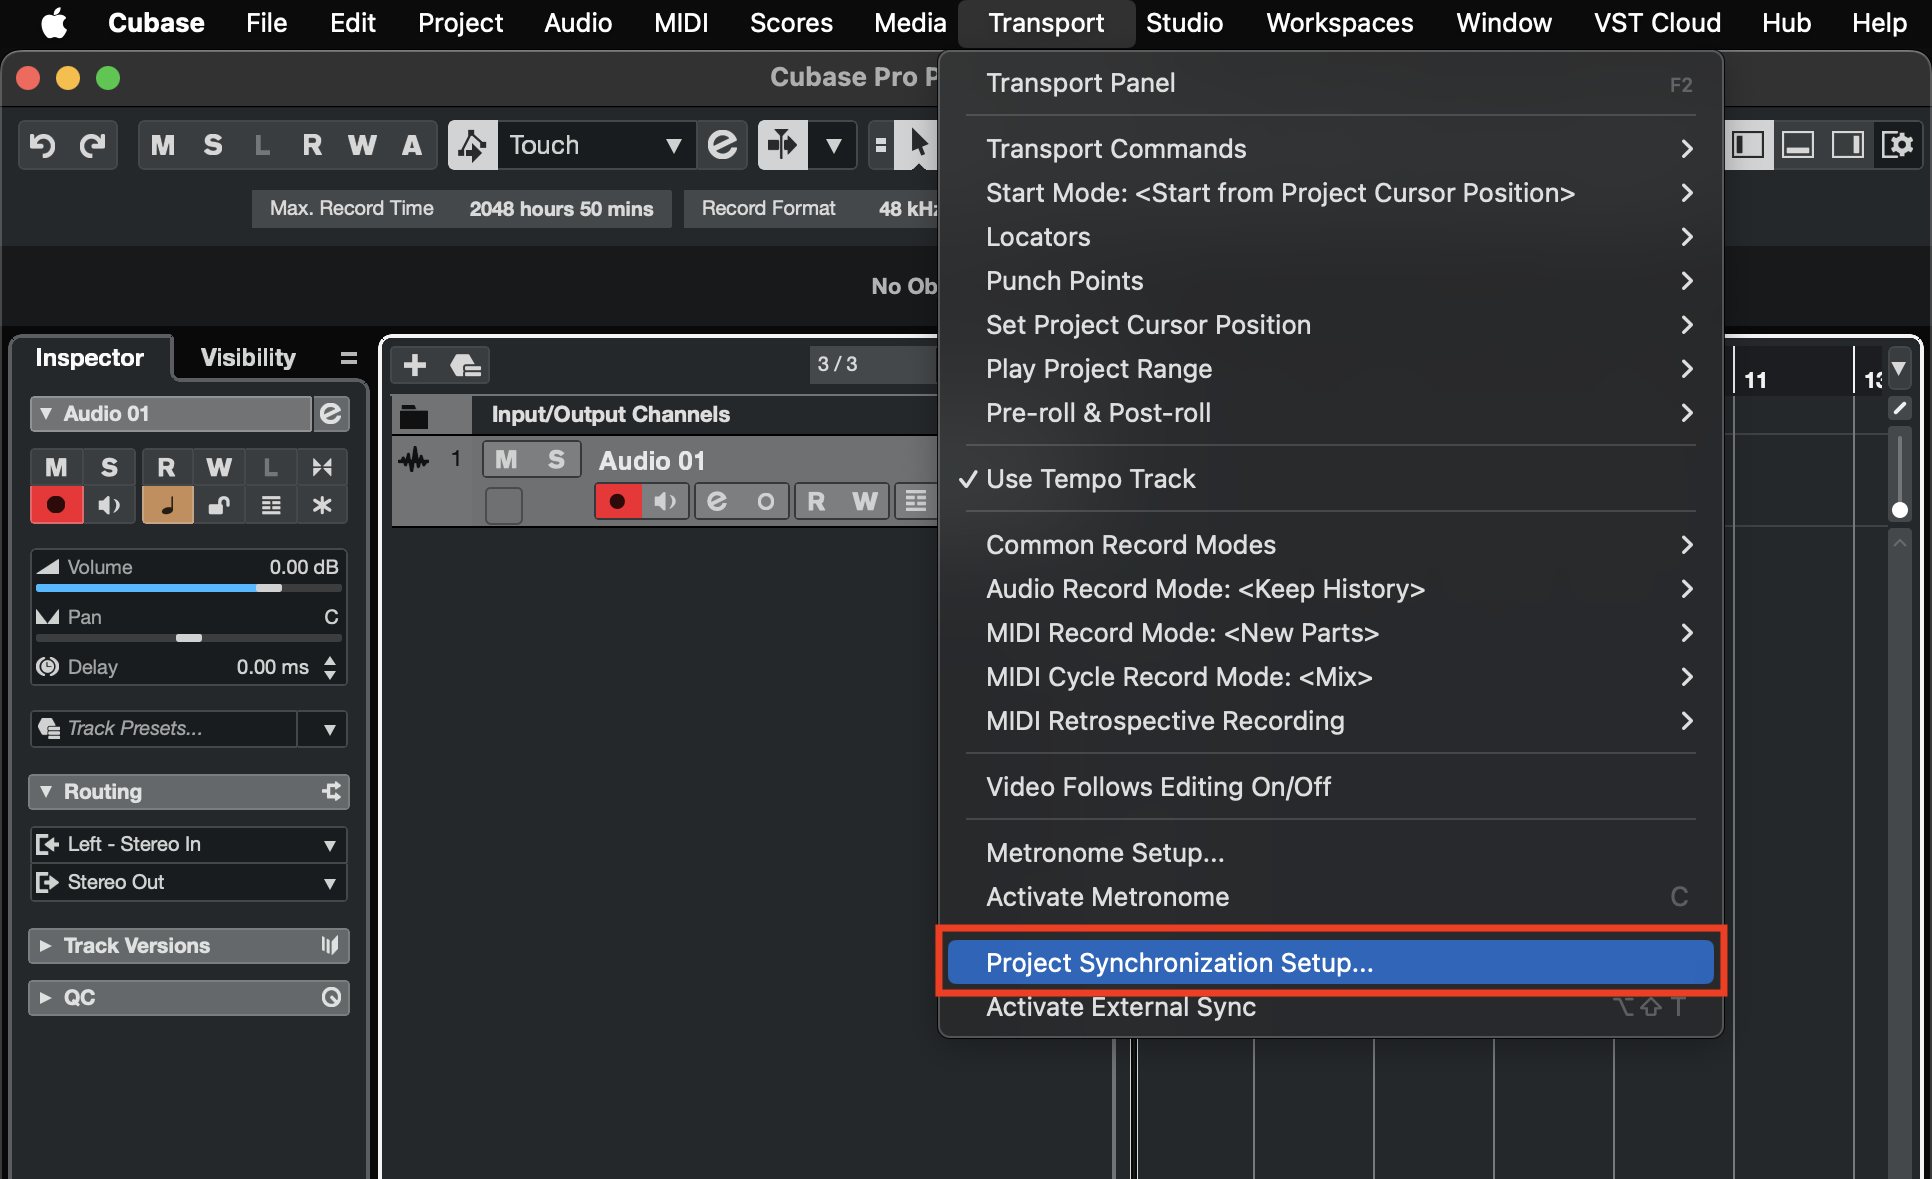
Task: Click the Routing section arrows icon
Action: tap(331, 792)
